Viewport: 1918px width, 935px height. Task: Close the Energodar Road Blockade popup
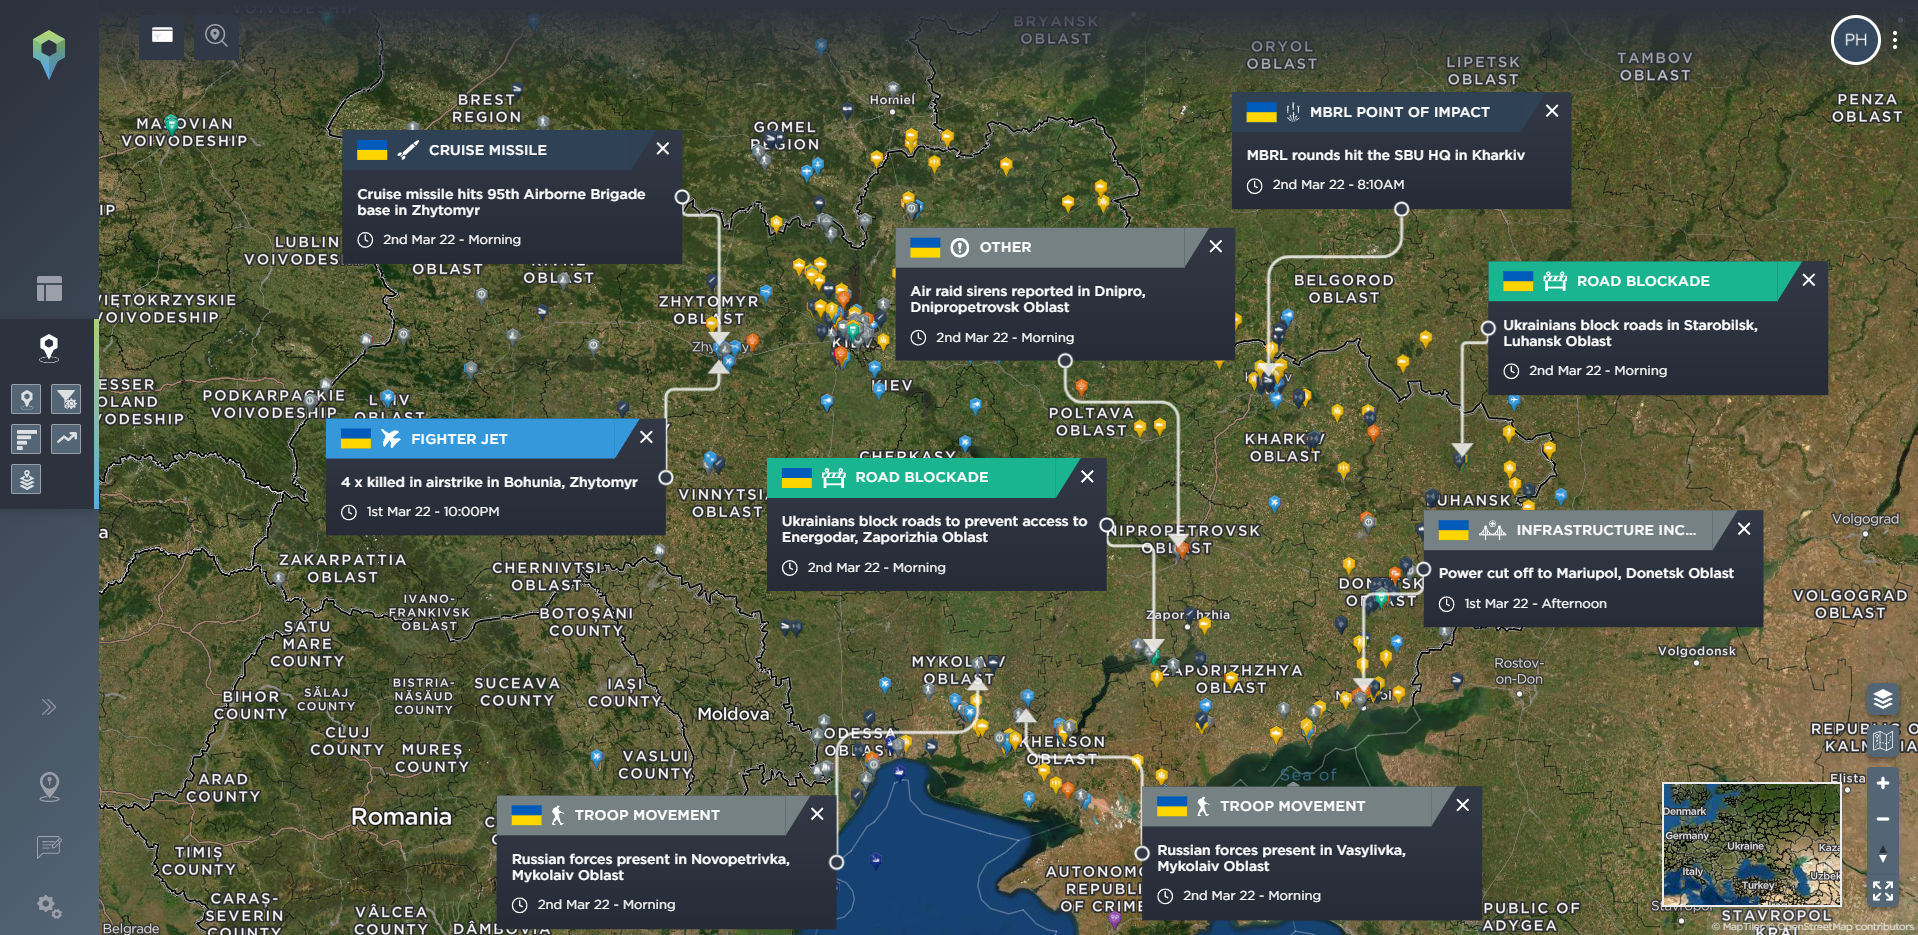click(x=1088, y=476)
